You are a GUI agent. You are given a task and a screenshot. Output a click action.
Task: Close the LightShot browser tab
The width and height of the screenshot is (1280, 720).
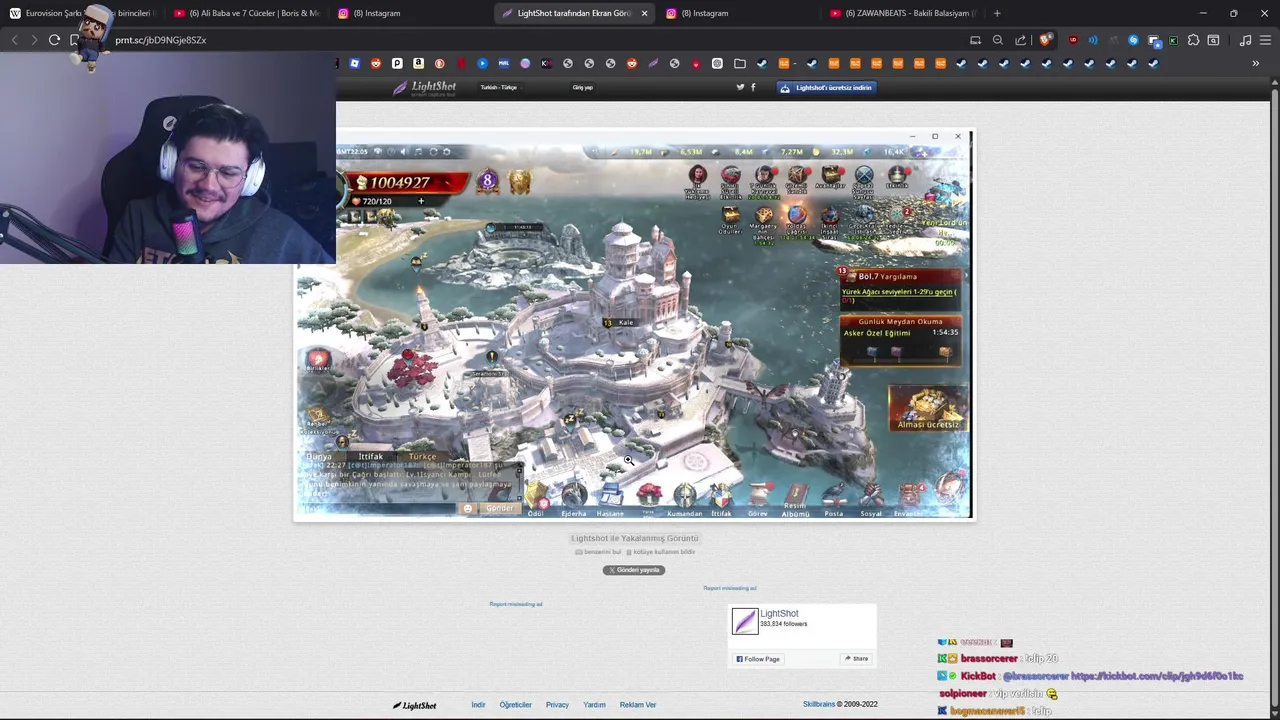(x=644, y=13)
